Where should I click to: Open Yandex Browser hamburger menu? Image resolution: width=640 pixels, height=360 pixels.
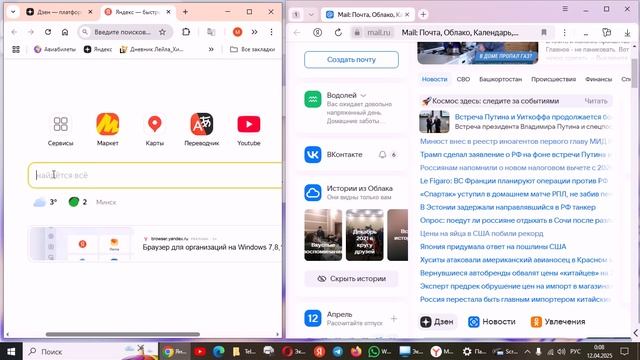(565, 9)
